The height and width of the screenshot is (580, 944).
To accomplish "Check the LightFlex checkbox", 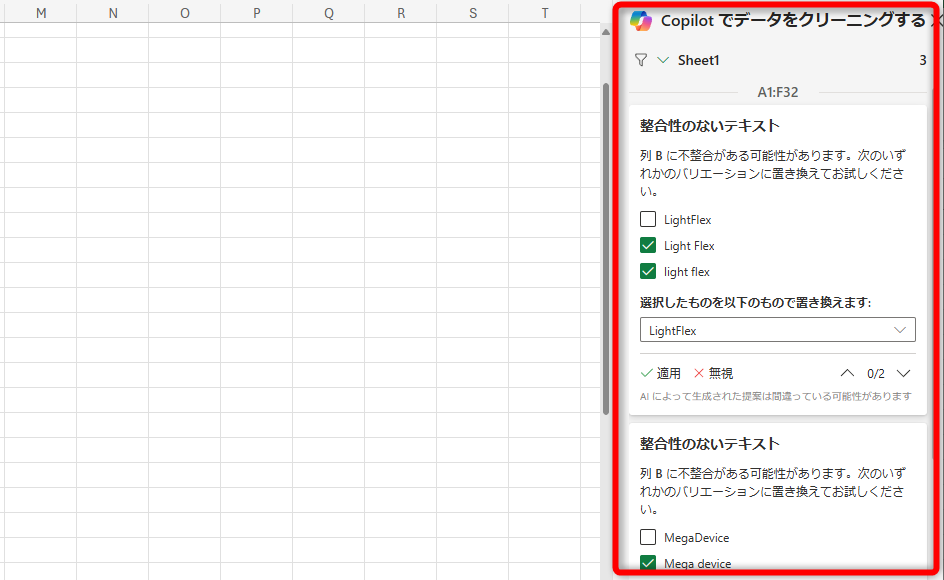I will tap(648, 219).
